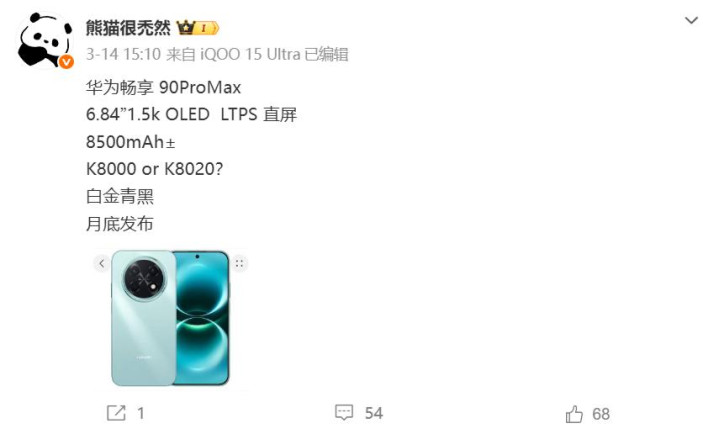The height and width of the screenshot is (434, 719).
Task: Open image grid view dots icon
Action: (239, 263)
